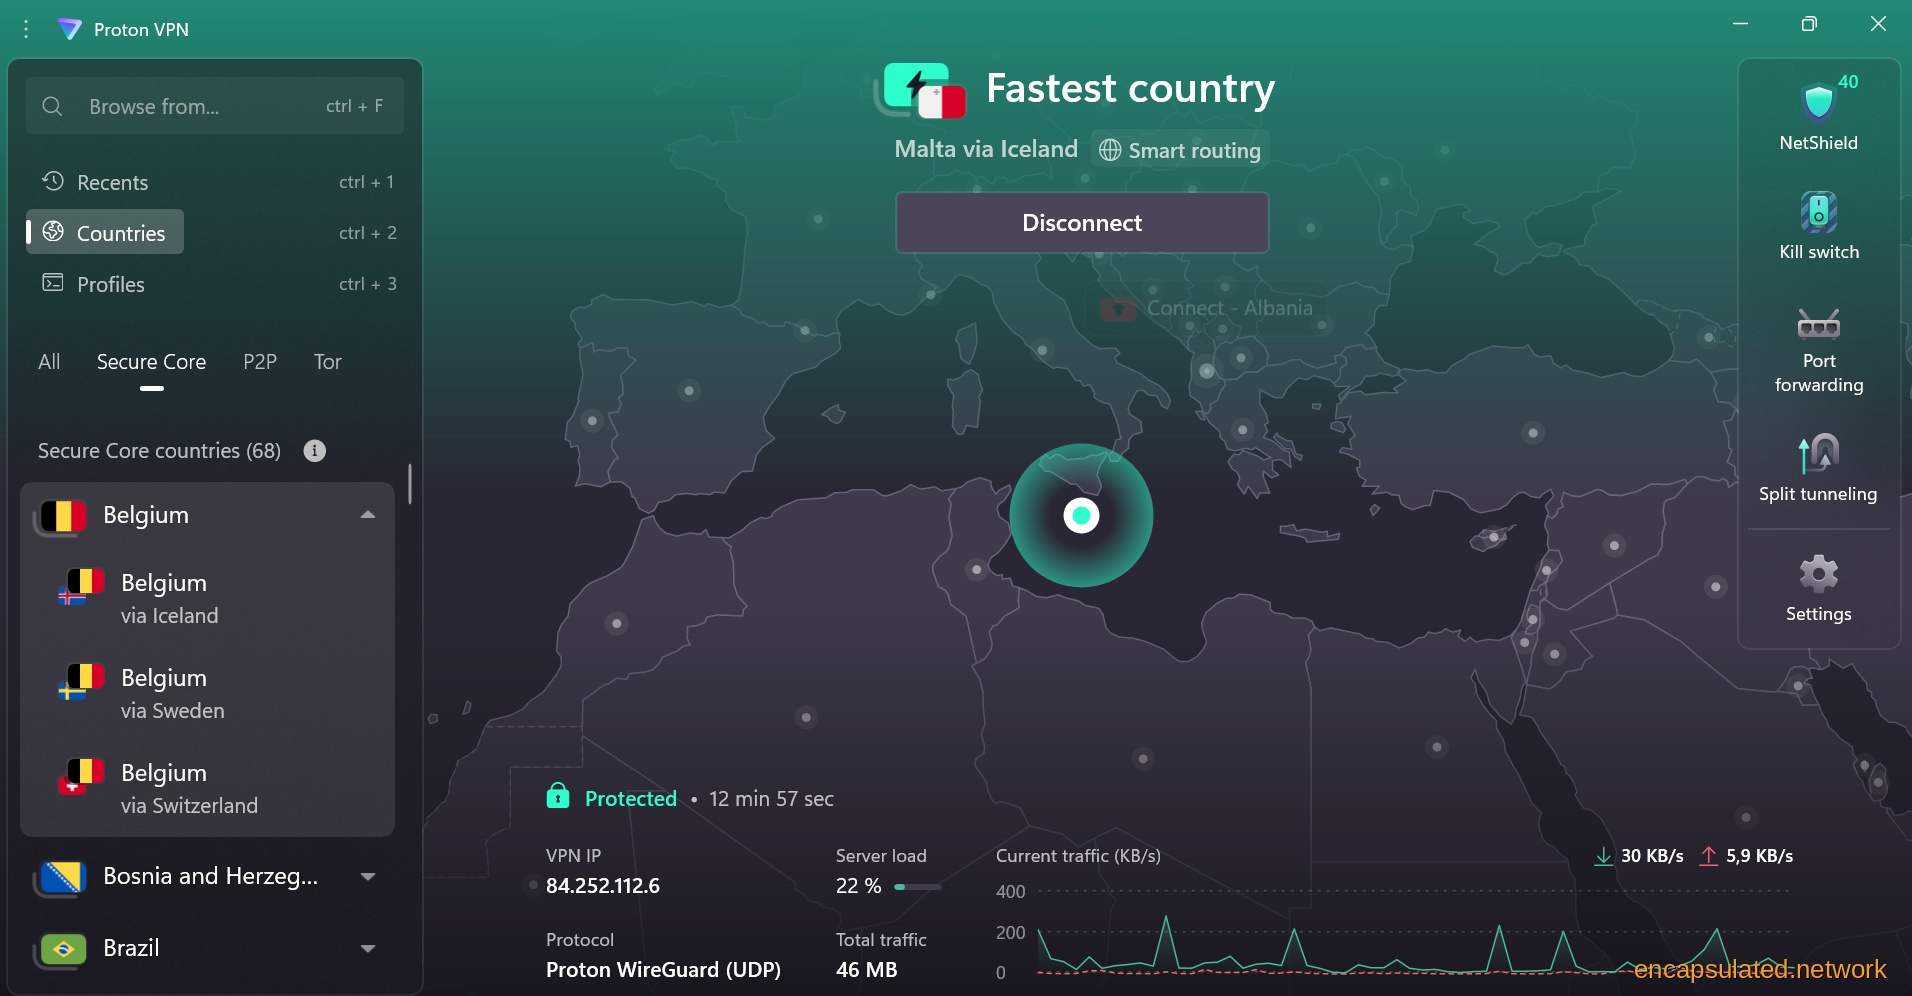Screen dimensions: 1912x996
Task: Expand the Brazil server list
Action: coord(368,948)
